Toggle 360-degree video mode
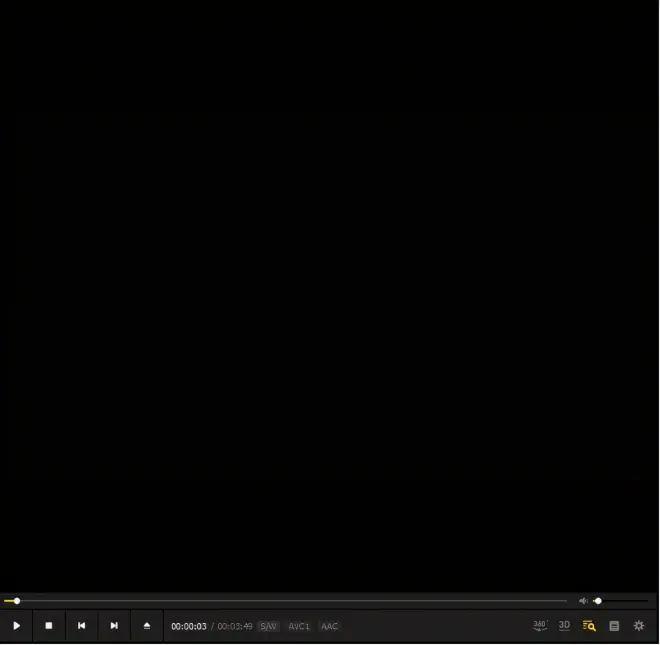The width and height of the screenshot is (660, 645). coord(540,626)
